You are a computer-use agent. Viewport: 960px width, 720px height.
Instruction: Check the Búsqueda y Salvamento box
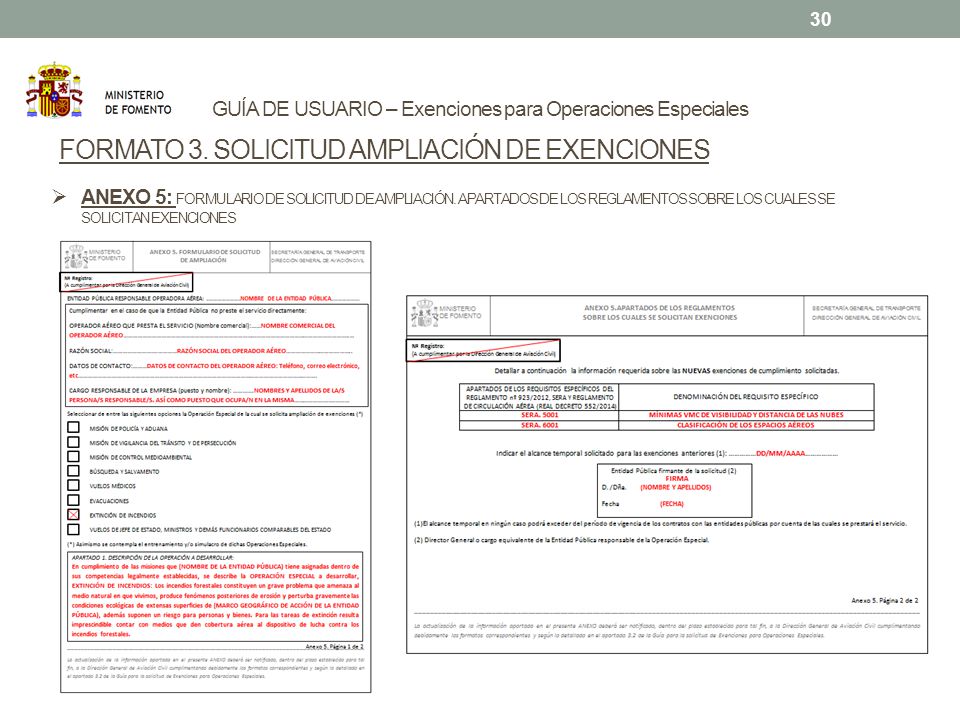pos(73,471)
